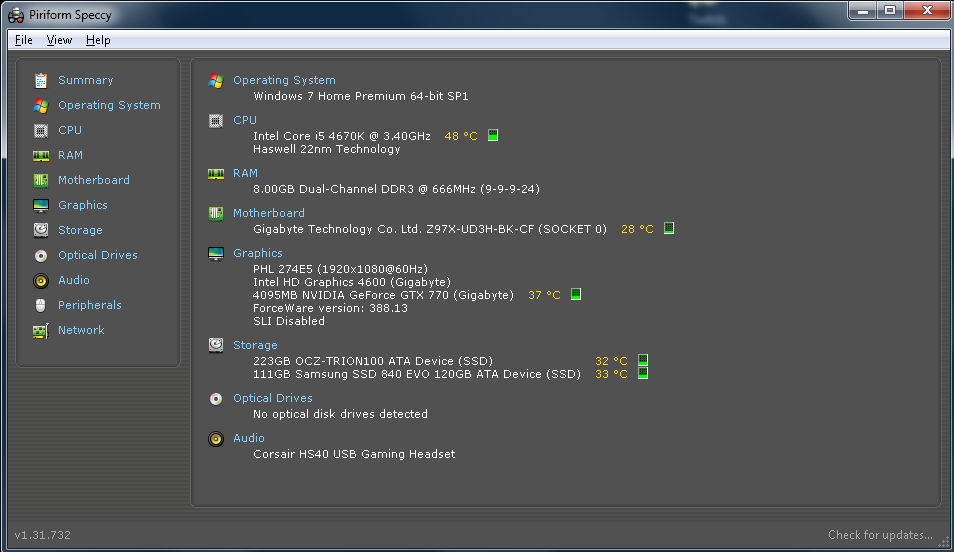Image resolution: width=954 pixels, height=552 pixels.
Task: Click green temperature indicator next to CPU 48 °C
Action: [493, 135]
